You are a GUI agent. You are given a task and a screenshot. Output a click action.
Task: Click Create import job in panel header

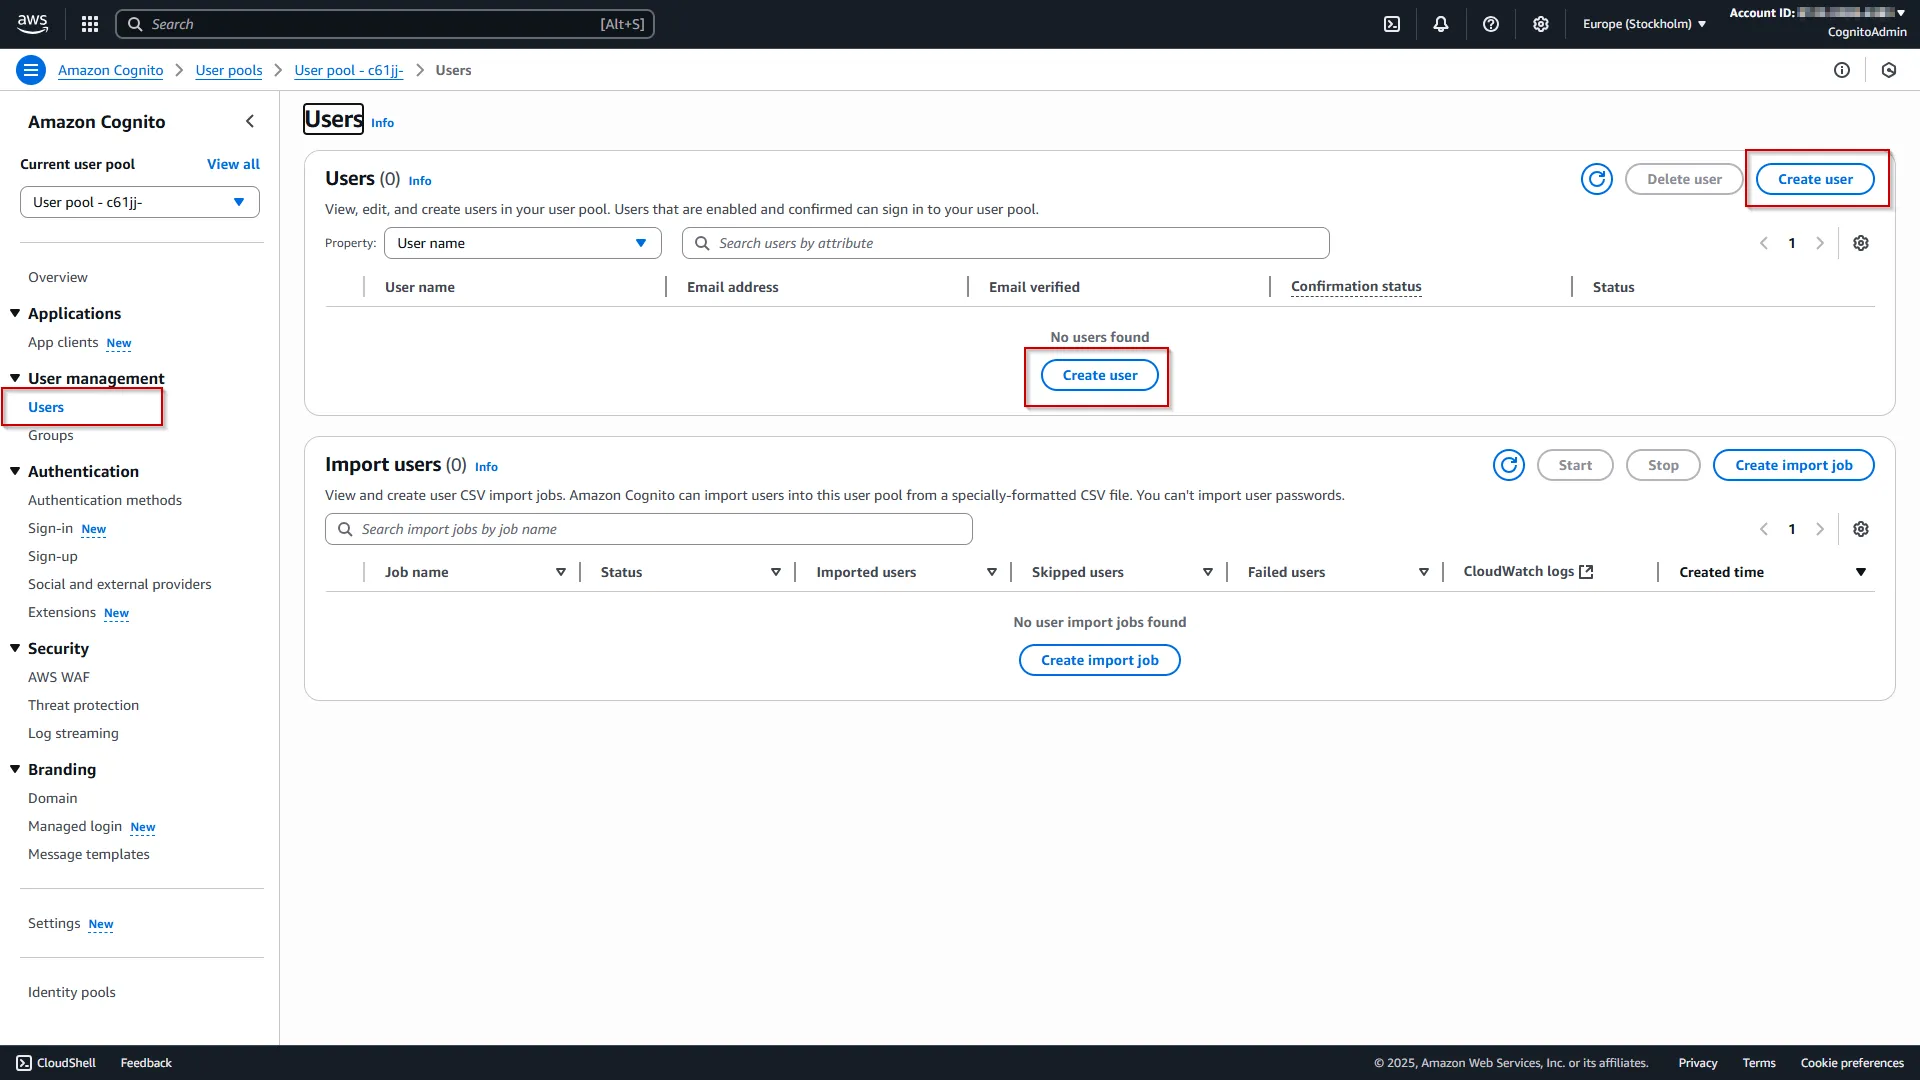point(1794,465)
